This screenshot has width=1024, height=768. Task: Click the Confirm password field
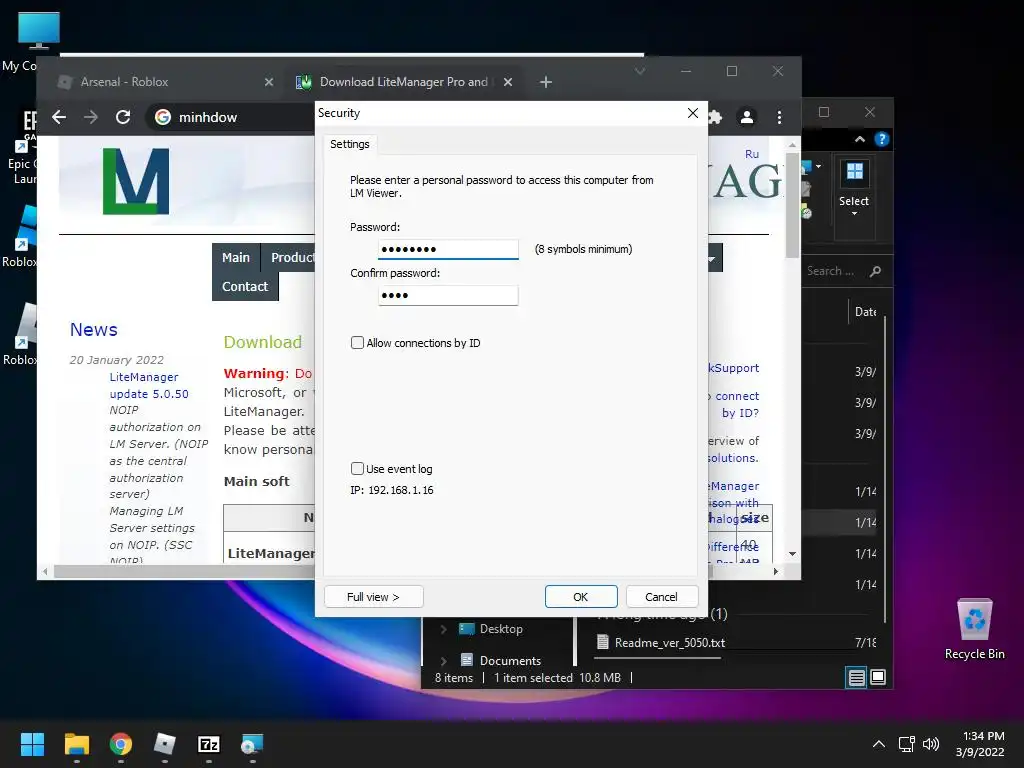click(448, 295)
